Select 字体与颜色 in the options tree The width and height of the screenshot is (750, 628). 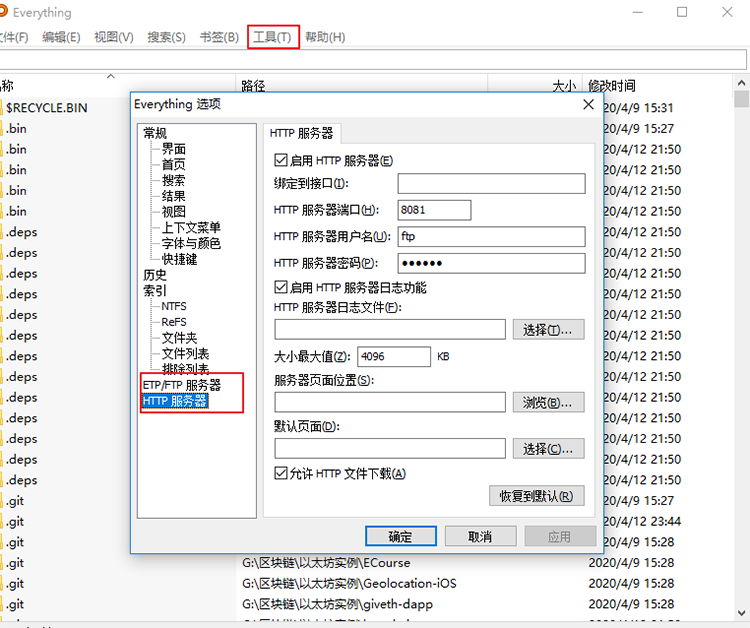[191, 243]
